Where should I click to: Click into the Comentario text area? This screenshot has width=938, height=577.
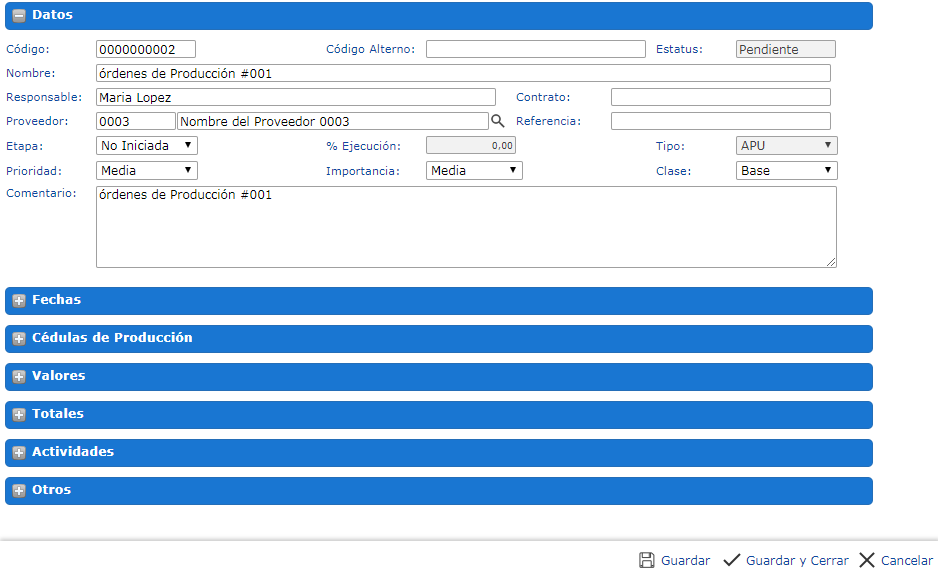click(x=466, y=227)
